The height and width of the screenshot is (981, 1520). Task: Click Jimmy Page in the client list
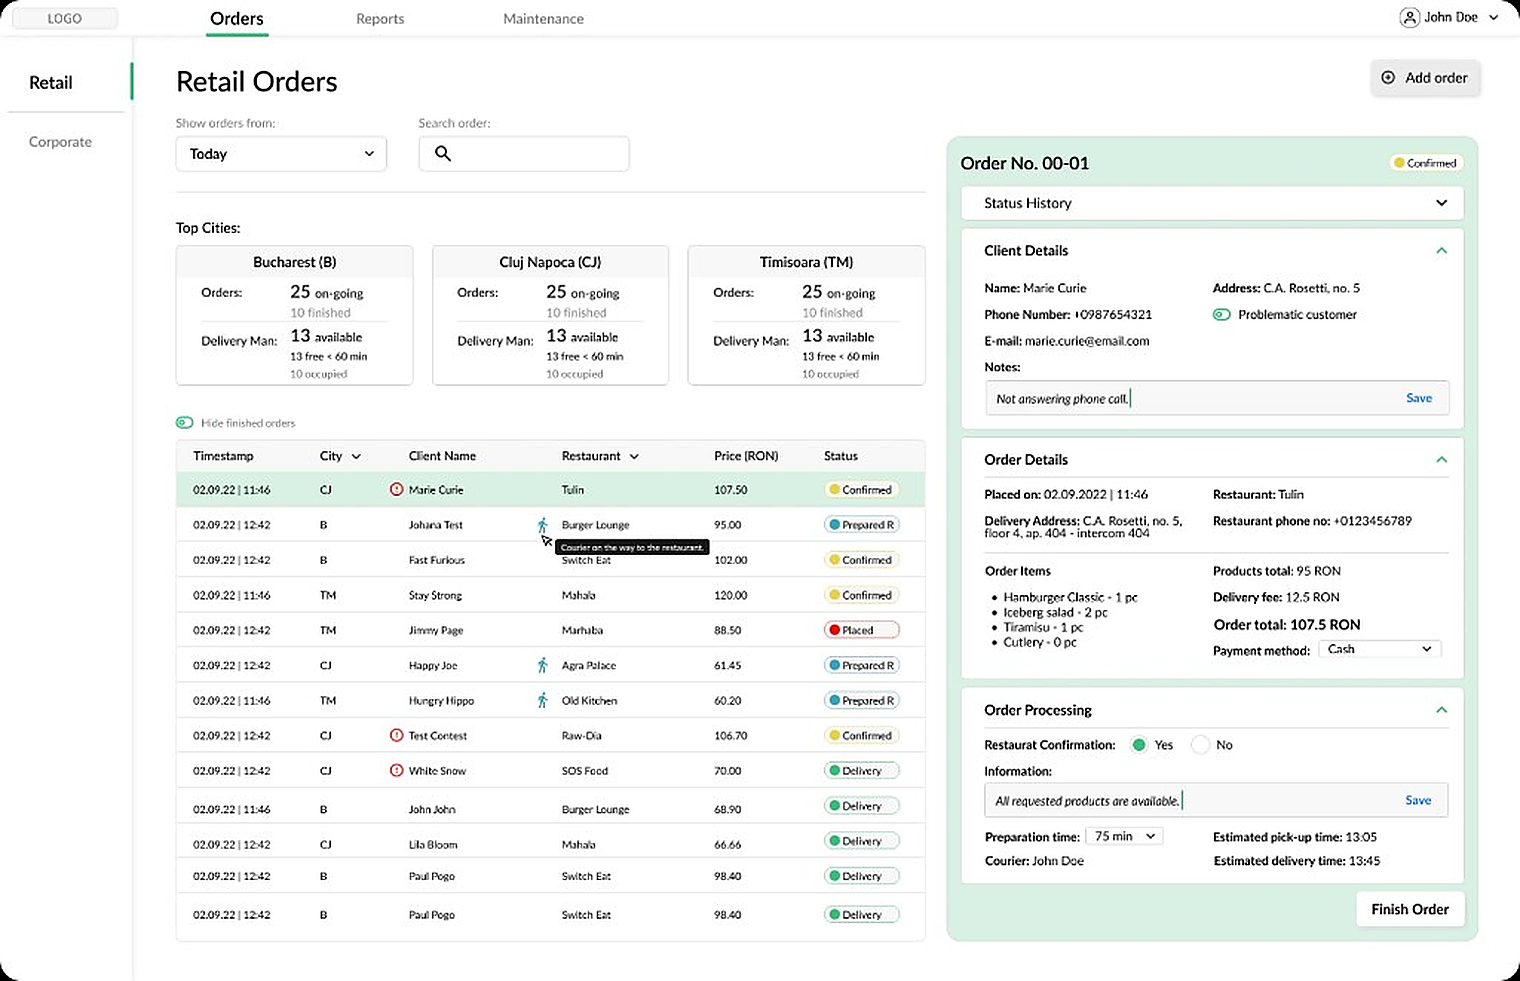(436, 630)
